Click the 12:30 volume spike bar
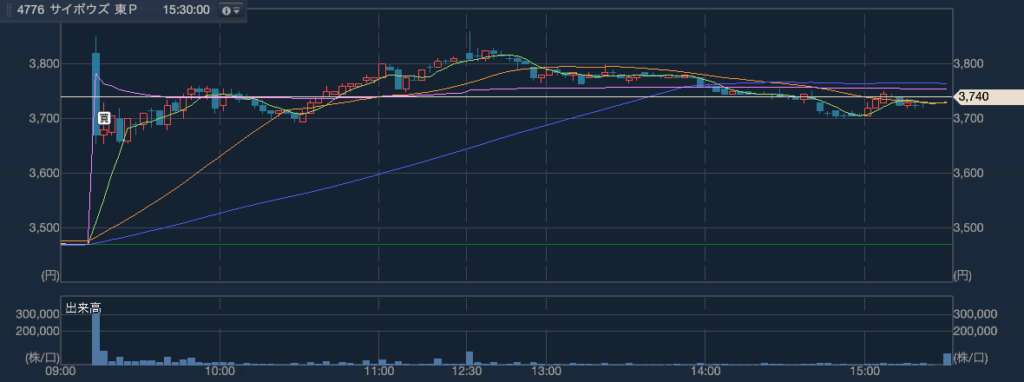Image resolution: width=1024 pixels, height=382 pixels. pos(469,358)
